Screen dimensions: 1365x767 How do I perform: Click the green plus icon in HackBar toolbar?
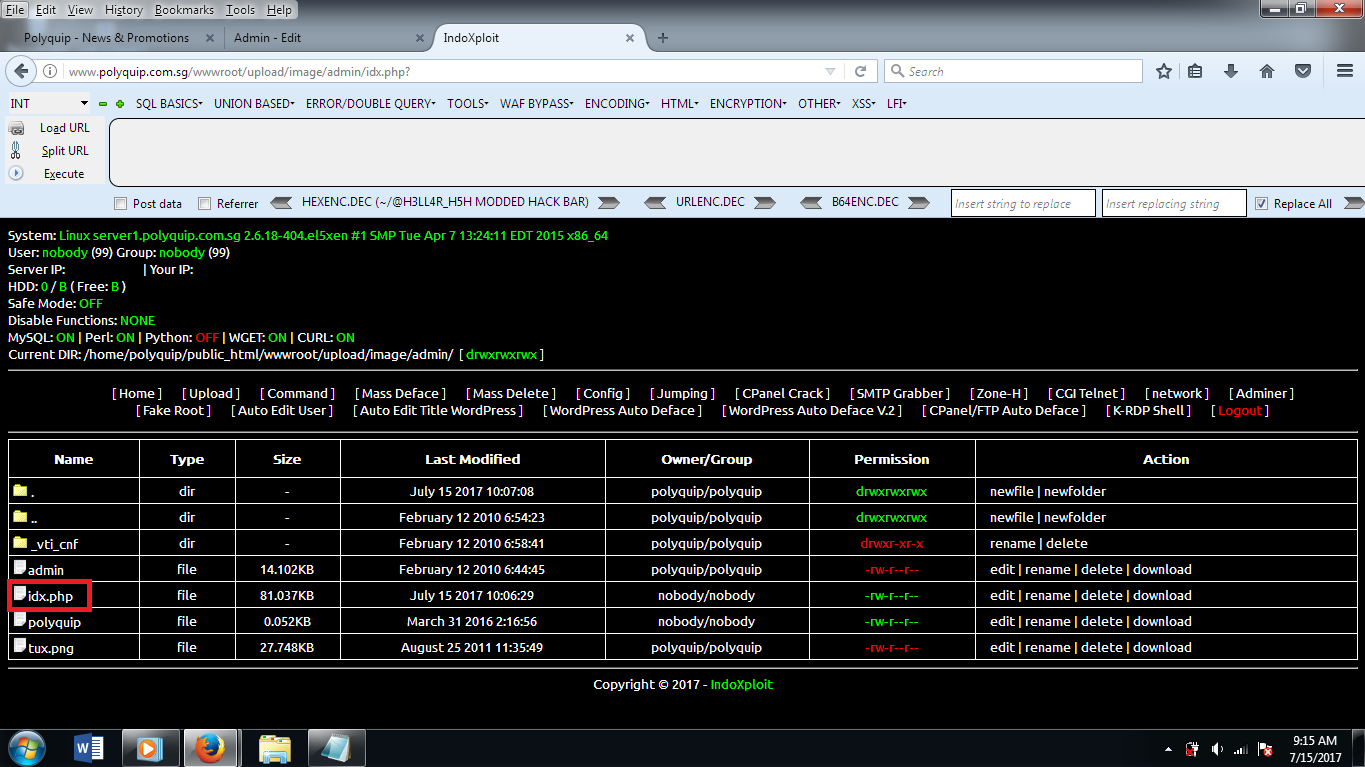tap(120, 103)
